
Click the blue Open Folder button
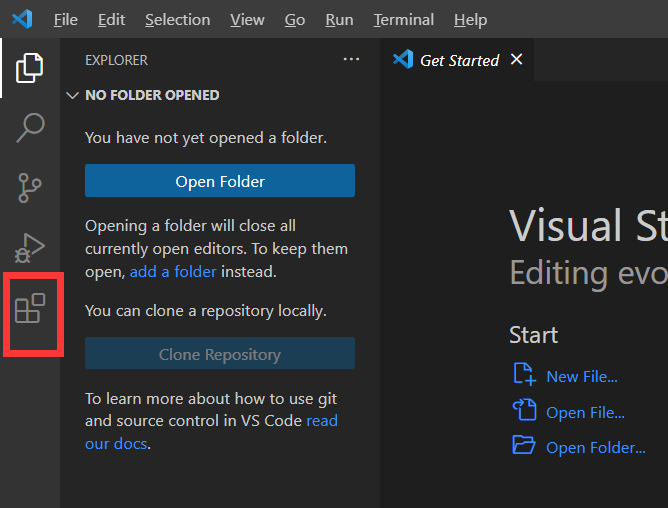pos(220,181)
